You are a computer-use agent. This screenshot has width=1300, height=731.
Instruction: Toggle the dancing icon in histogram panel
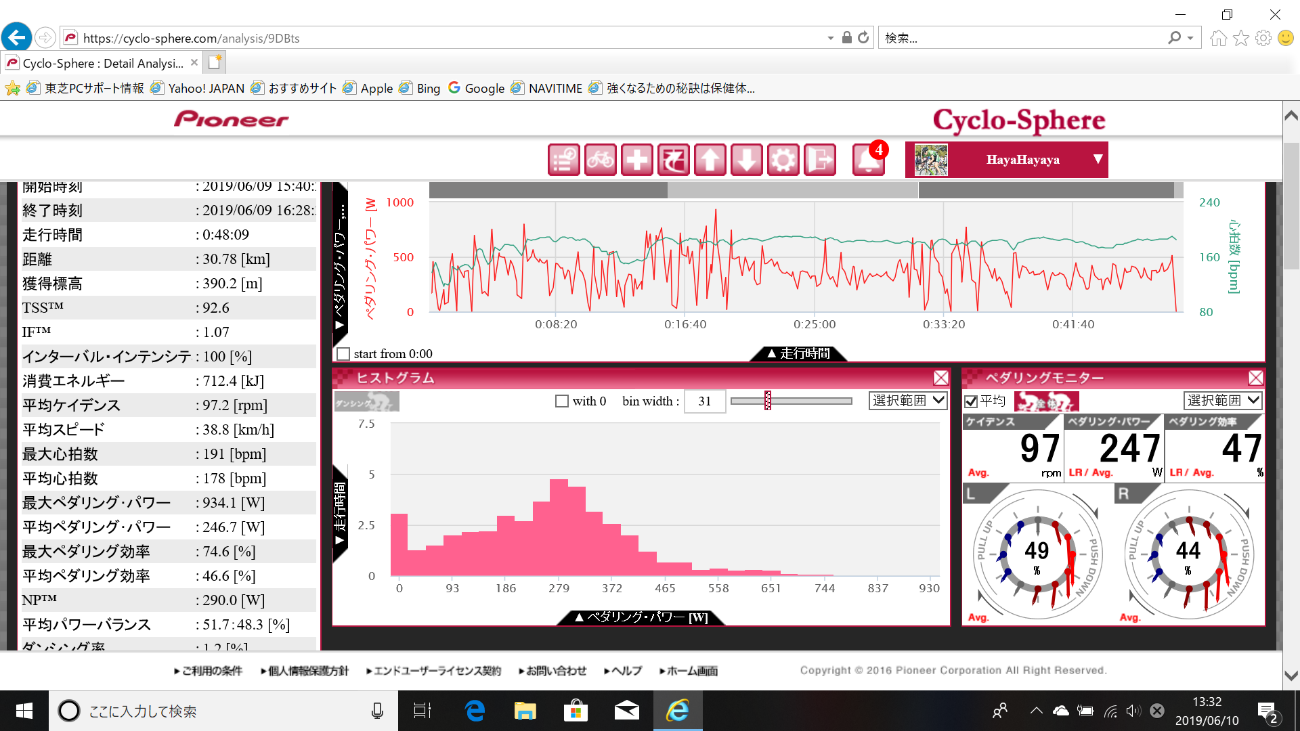click(x=366, y=401)
